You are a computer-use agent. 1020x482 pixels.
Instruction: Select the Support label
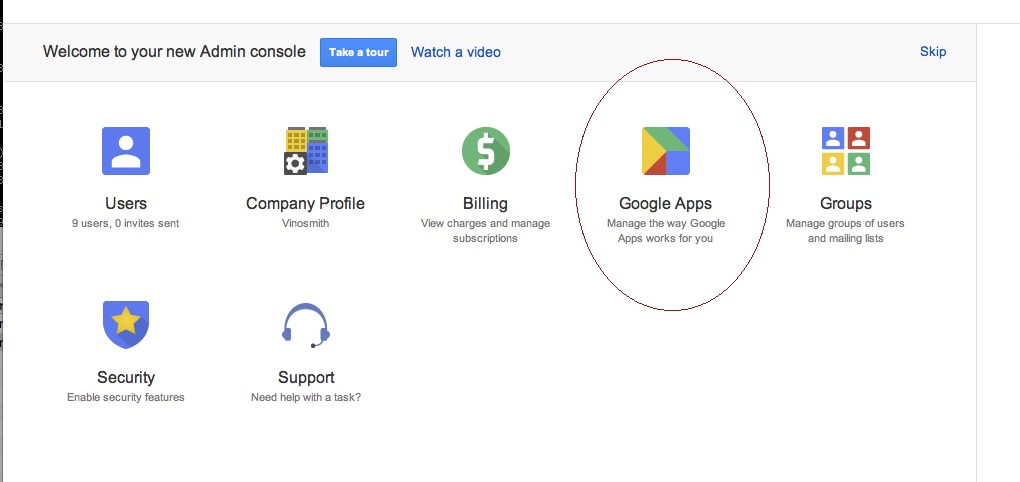click(306, 378)
